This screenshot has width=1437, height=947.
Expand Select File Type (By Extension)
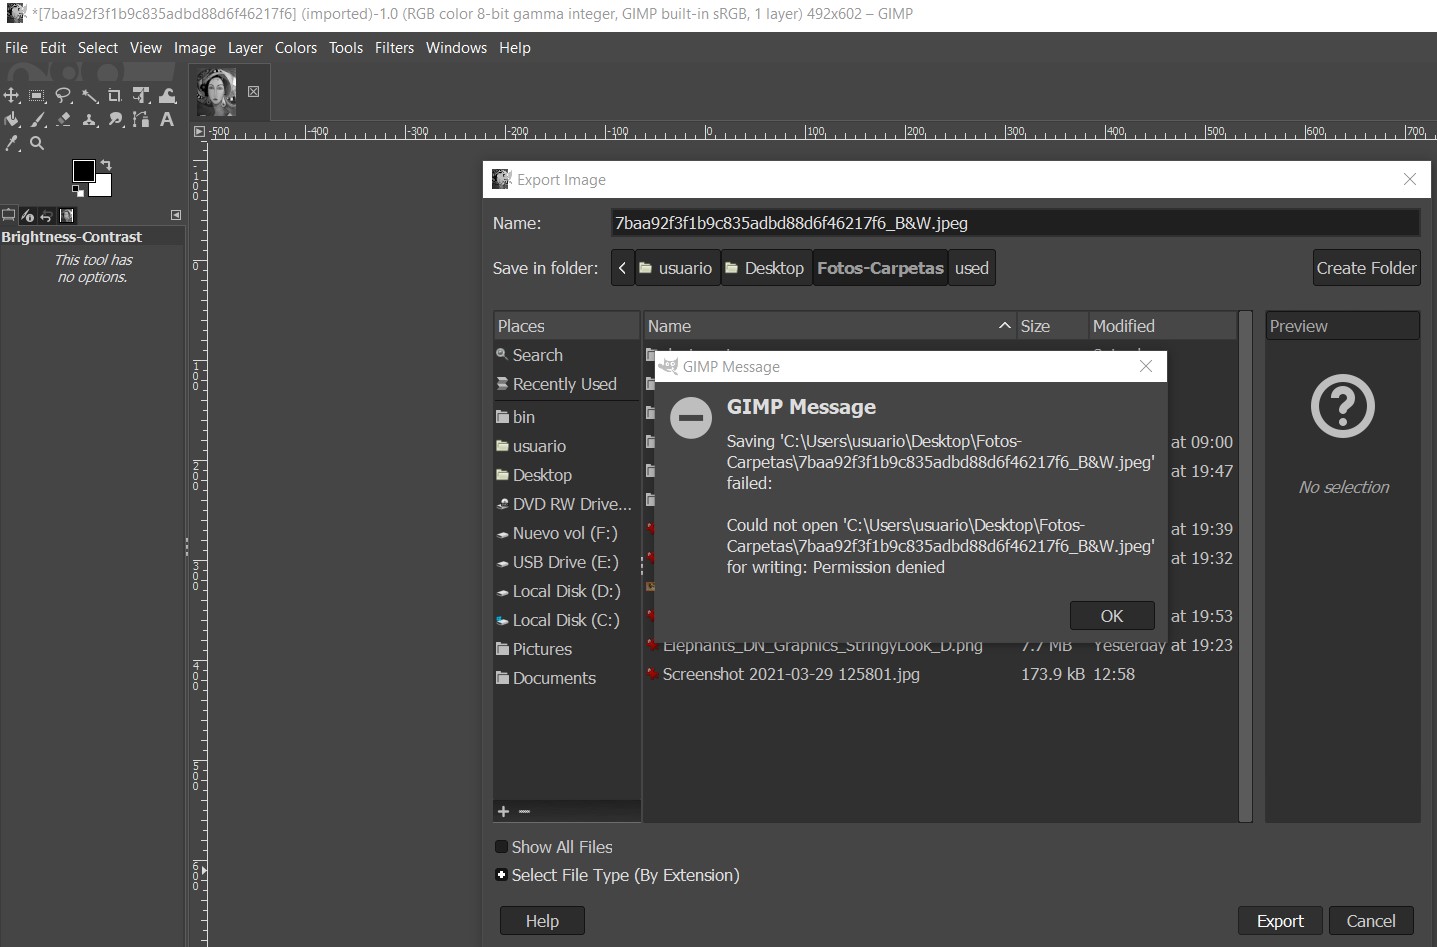pyautogui.click(x=502, y=875)
